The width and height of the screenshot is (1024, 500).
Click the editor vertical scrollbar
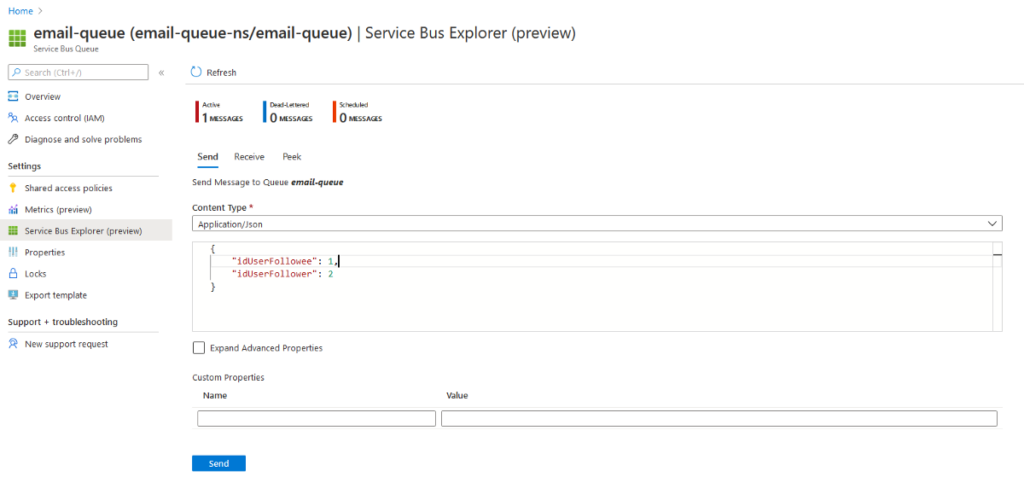(997, 286)
